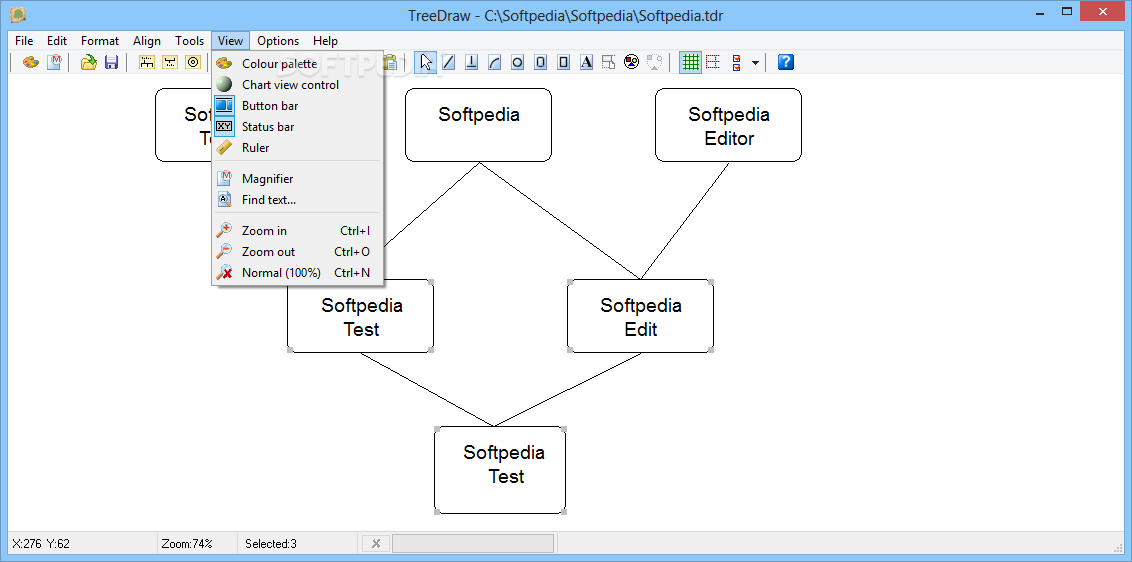This screenshot has width=1132, height=562.
Task: Click the greyed-out shield toolbar icon
Action: pos(654,62)
